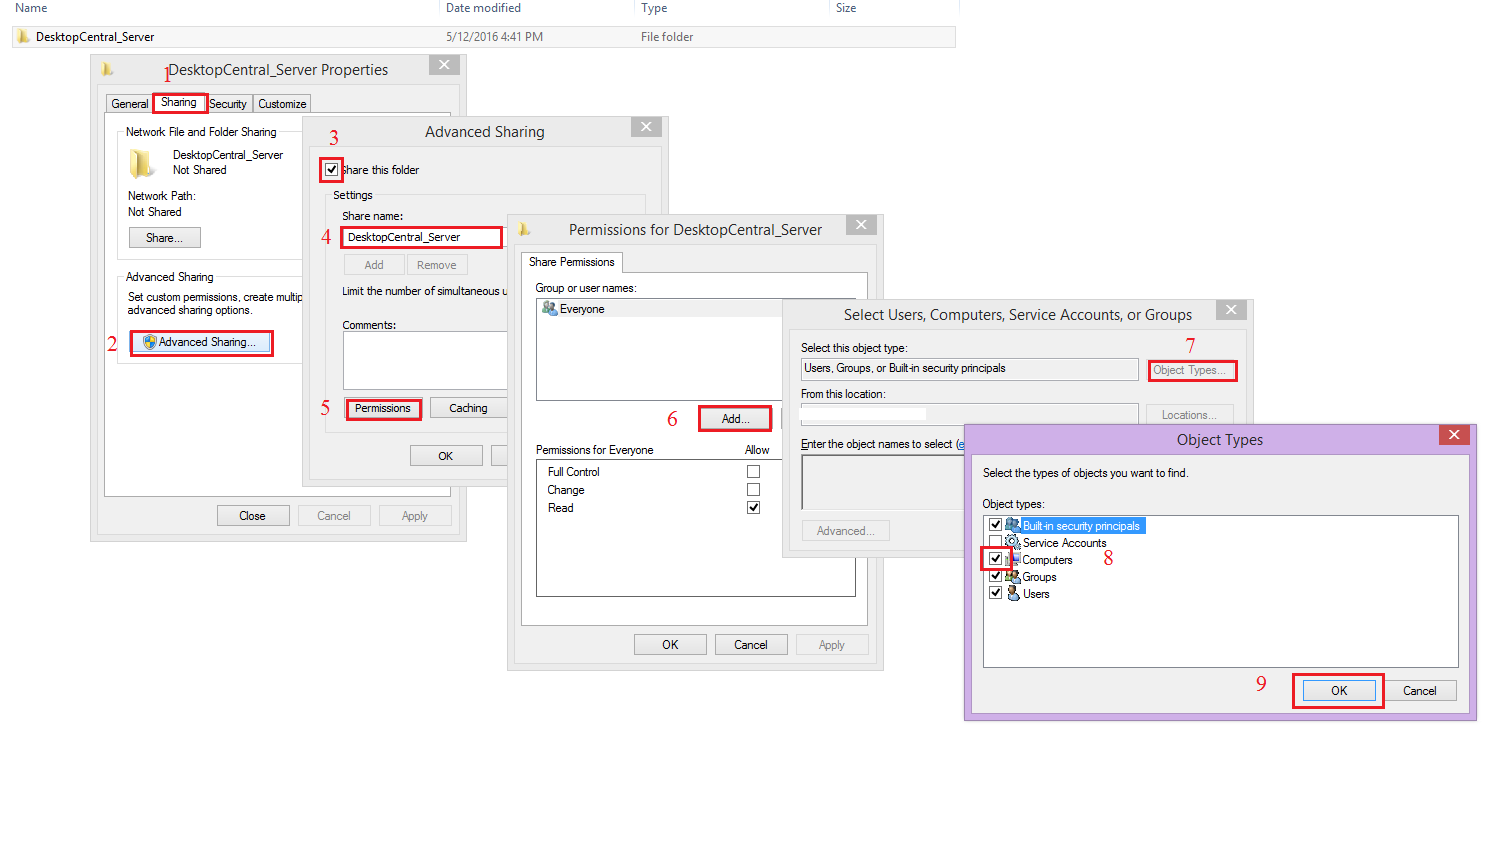Uncheck the Users object type checkbox
This screenshot has width=1499, height=853.
pos(995,593)
